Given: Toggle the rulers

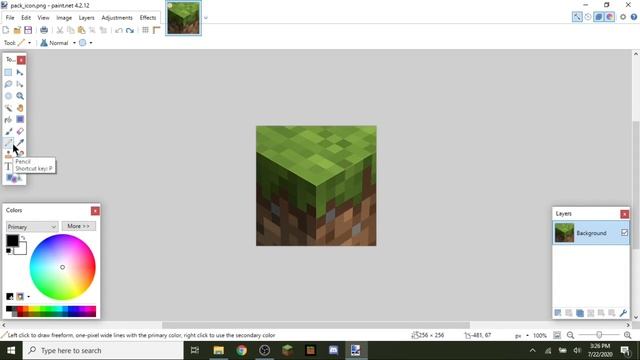Looking at the screenshot, I should (x=156, y=30).
